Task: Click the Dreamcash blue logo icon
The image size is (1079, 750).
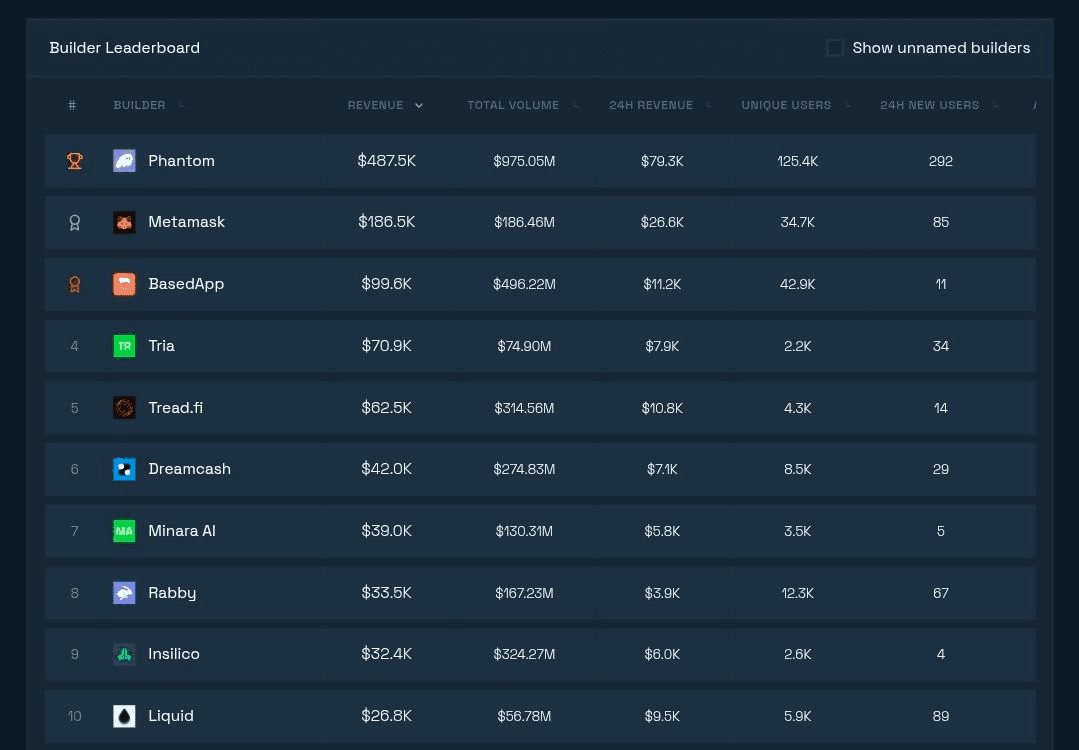Action: pyautogui.click(x=124, y=469)
